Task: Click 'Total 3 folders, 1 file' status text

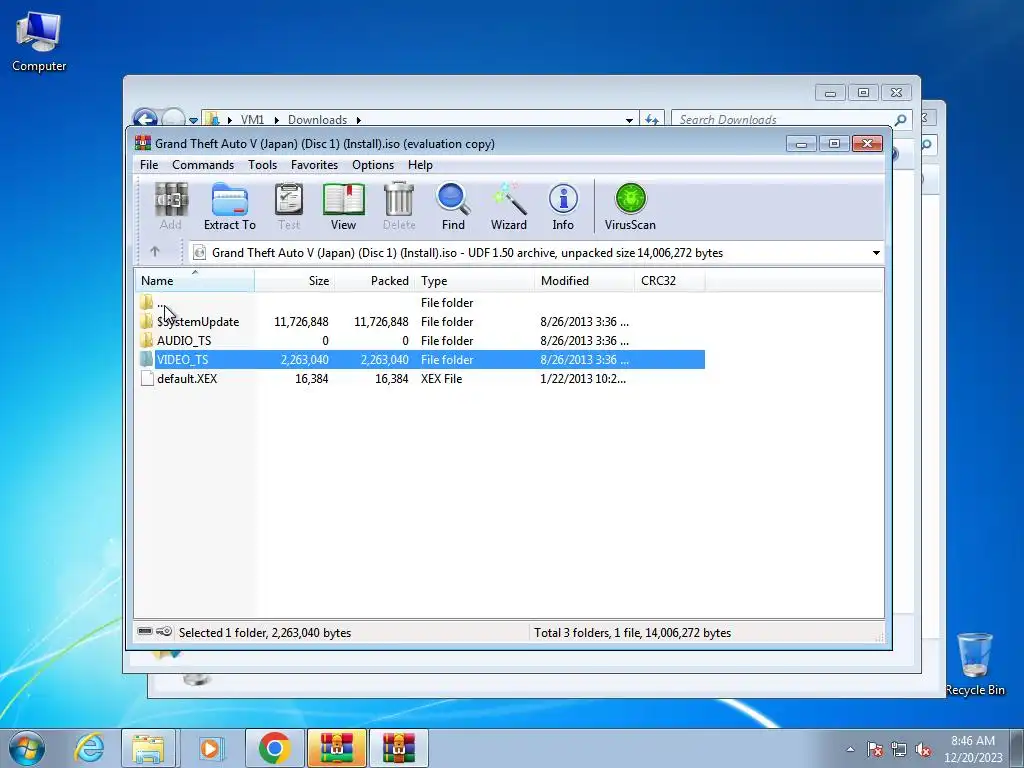Action: (632, 632)
